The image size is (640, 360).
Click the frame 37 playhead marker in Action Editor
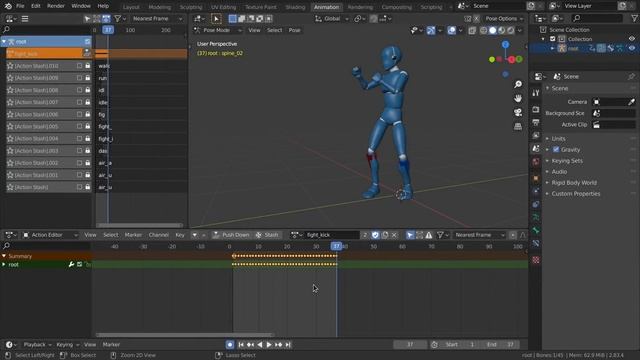336,246
